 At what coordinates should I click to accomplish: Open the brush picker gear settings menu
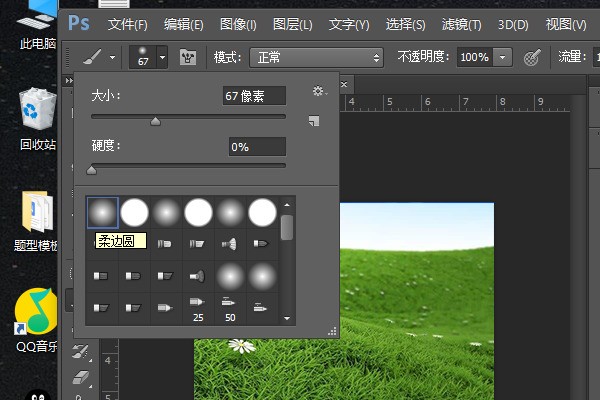[x=319, y=91]
